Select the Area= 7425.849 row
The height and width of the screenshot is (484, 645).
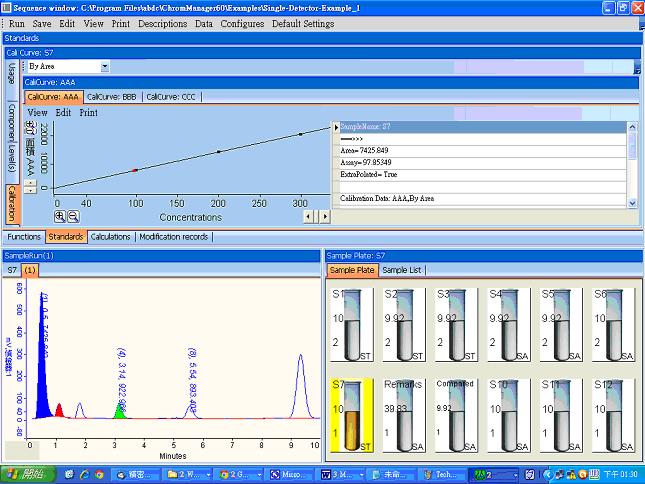tap(483, 151)
